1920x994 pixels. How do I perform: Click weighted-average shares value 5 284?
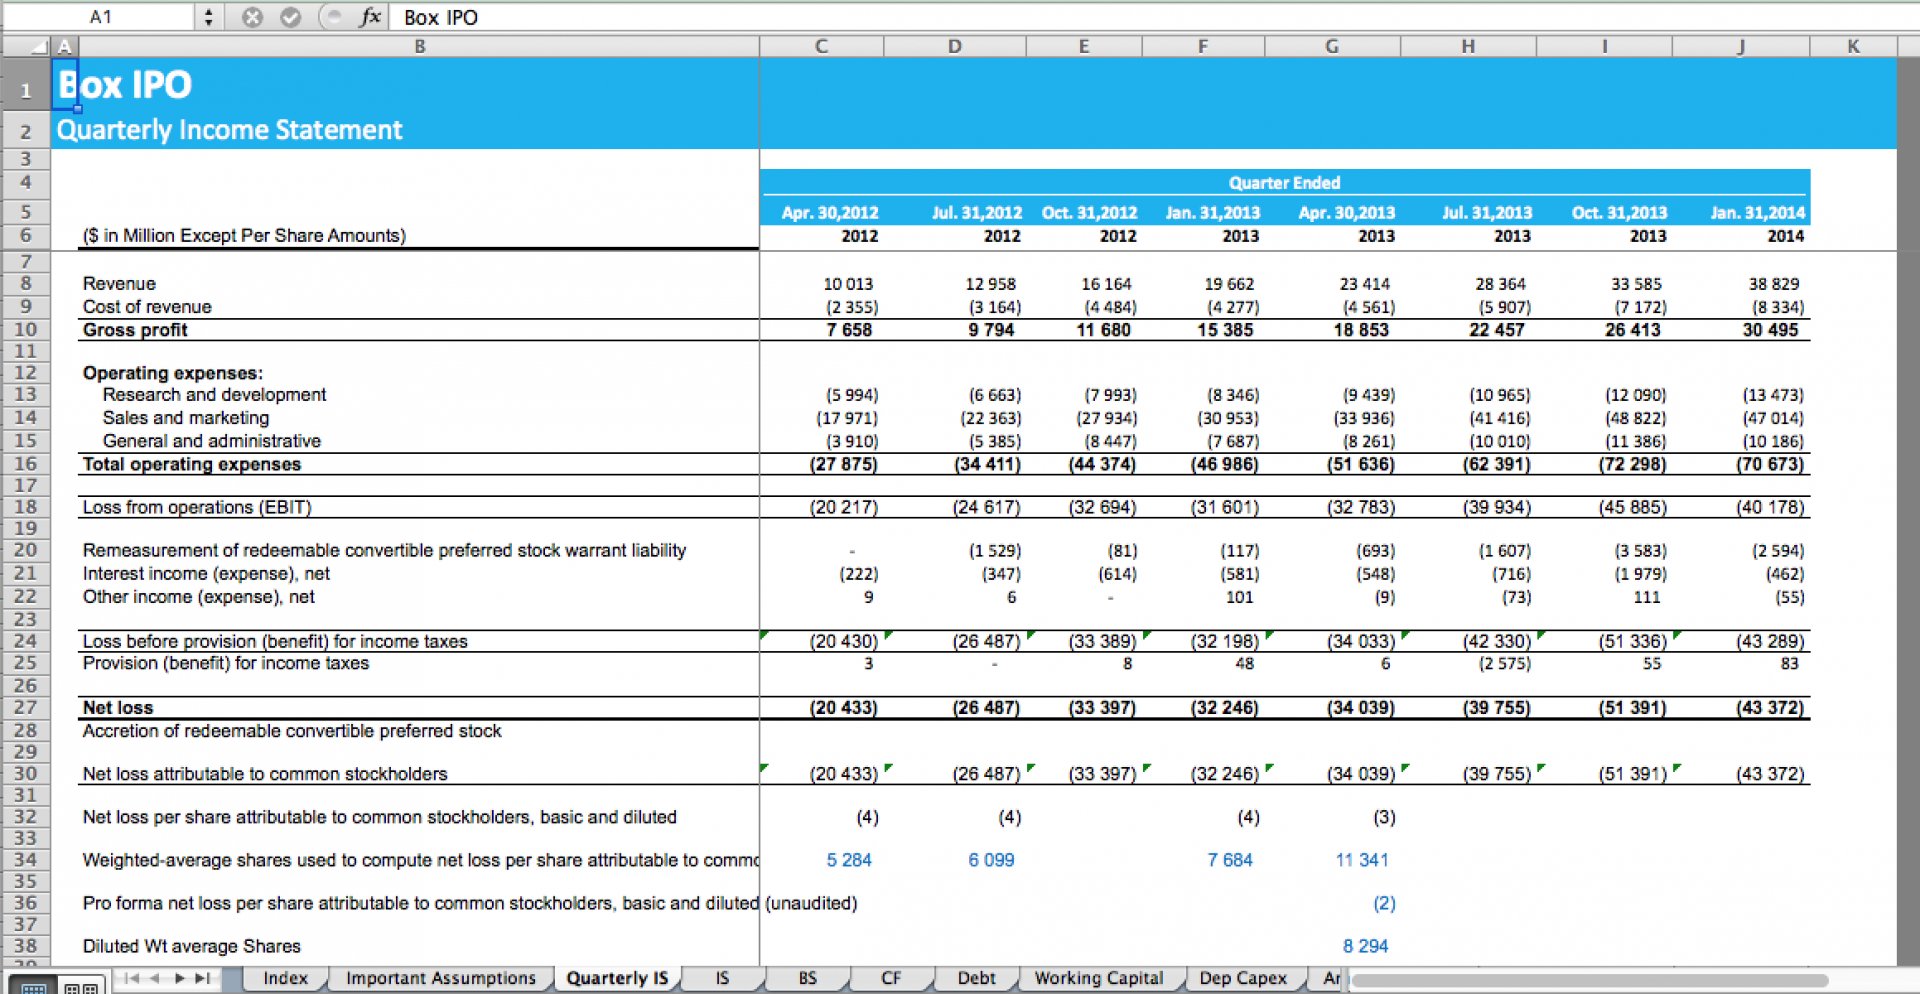(849, 860)
